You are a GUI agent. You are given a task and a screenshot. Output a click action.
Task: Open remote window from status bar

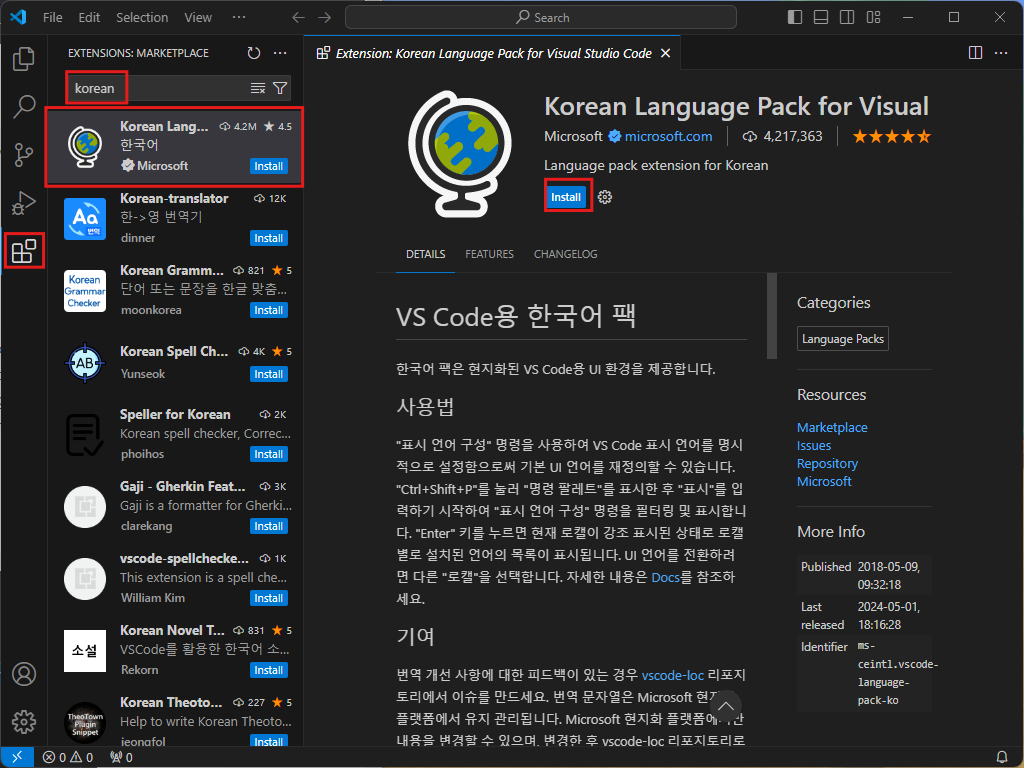click(17, 757)
